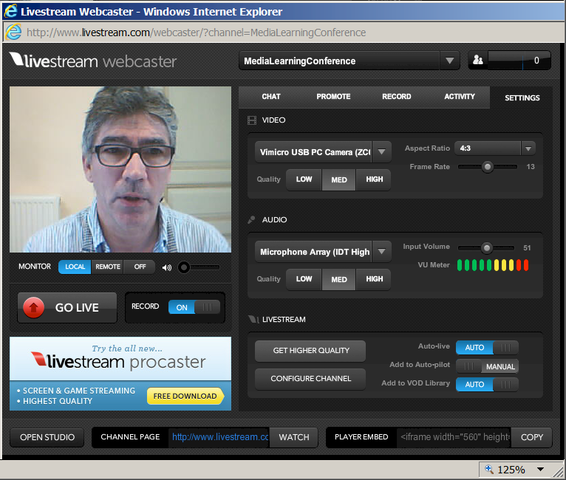
Task: Click the Free Download procaster button
Action: pos(185,396)
